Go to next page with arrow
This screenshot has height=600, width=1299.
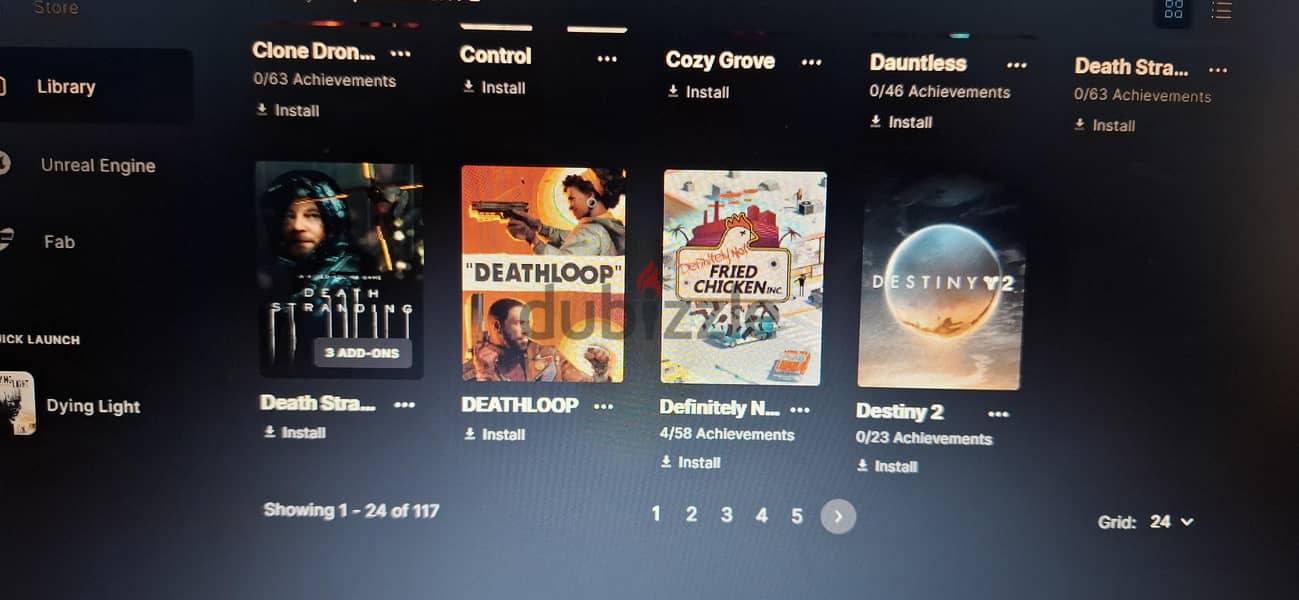coord(838,517)
